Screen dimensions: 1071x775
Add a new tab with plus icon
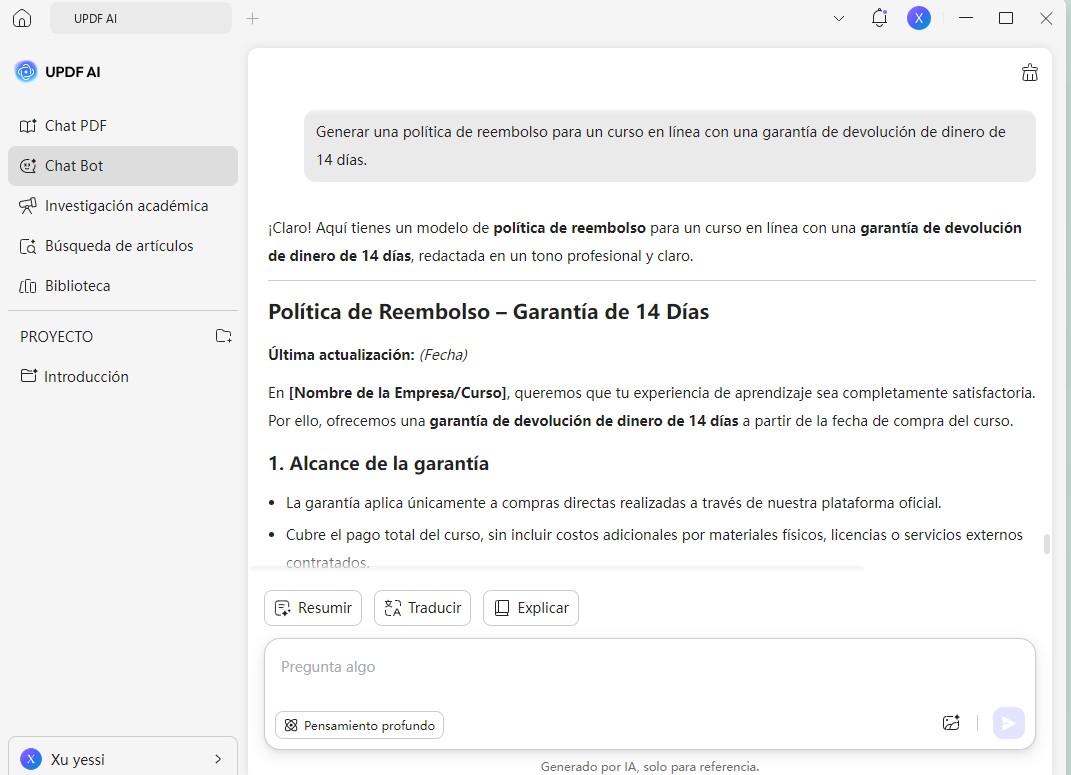click(x=253, y=18)
